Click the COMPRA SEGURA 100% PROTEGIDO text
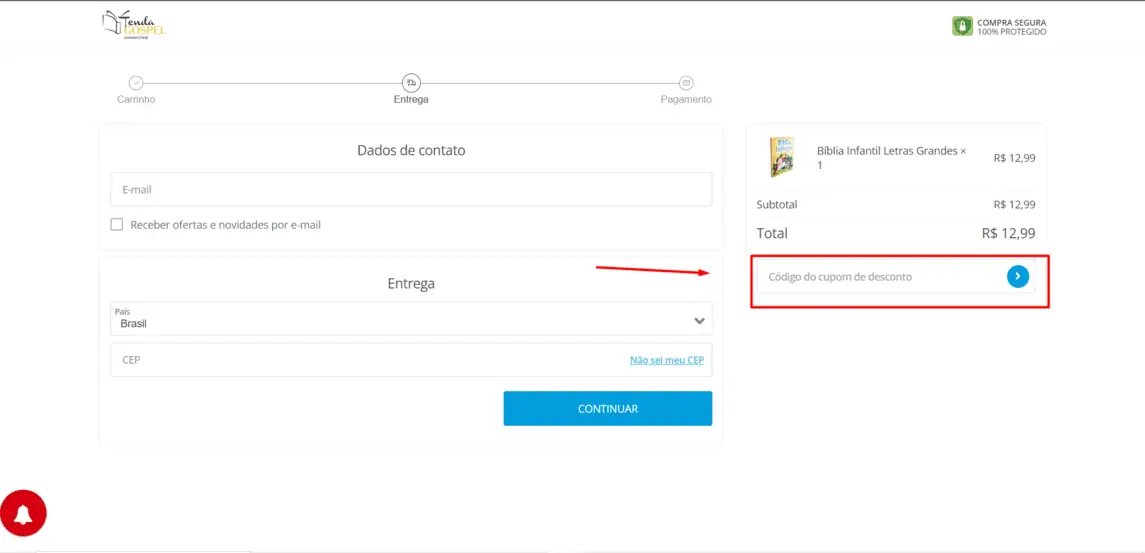The width and height of the screenshot is (1145, 553). tap(1012, 27)
